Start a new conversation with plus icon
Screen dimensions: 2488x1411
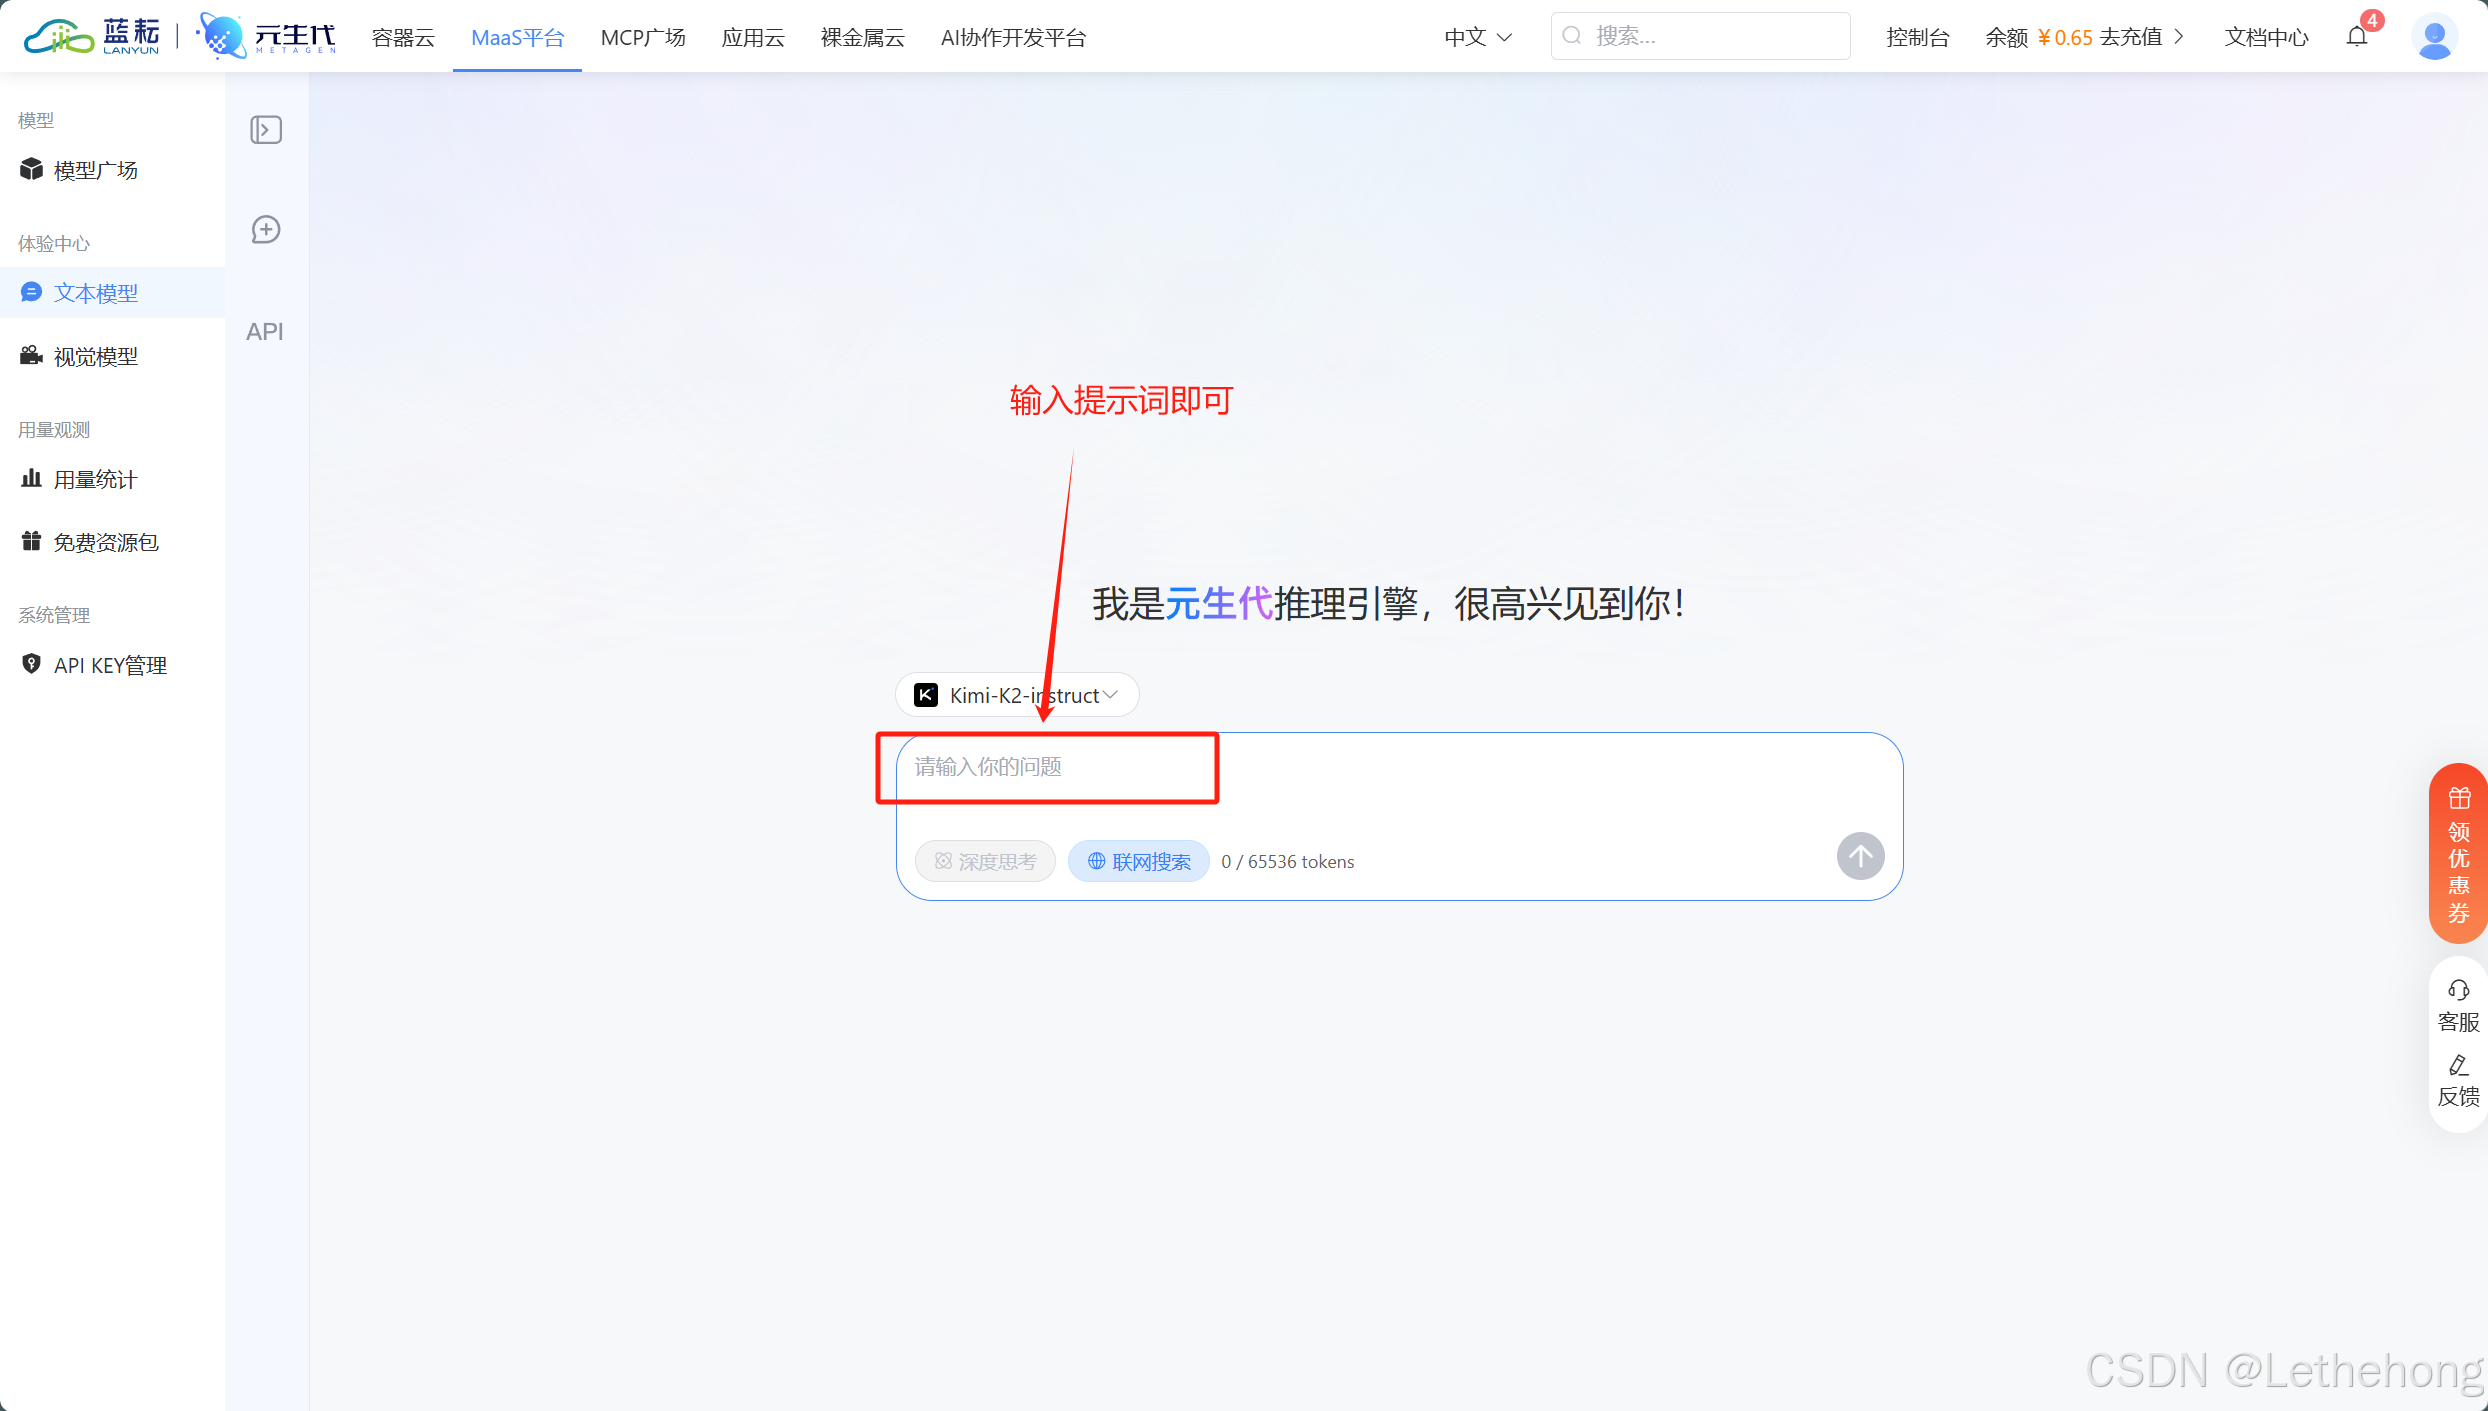(266, 230)
